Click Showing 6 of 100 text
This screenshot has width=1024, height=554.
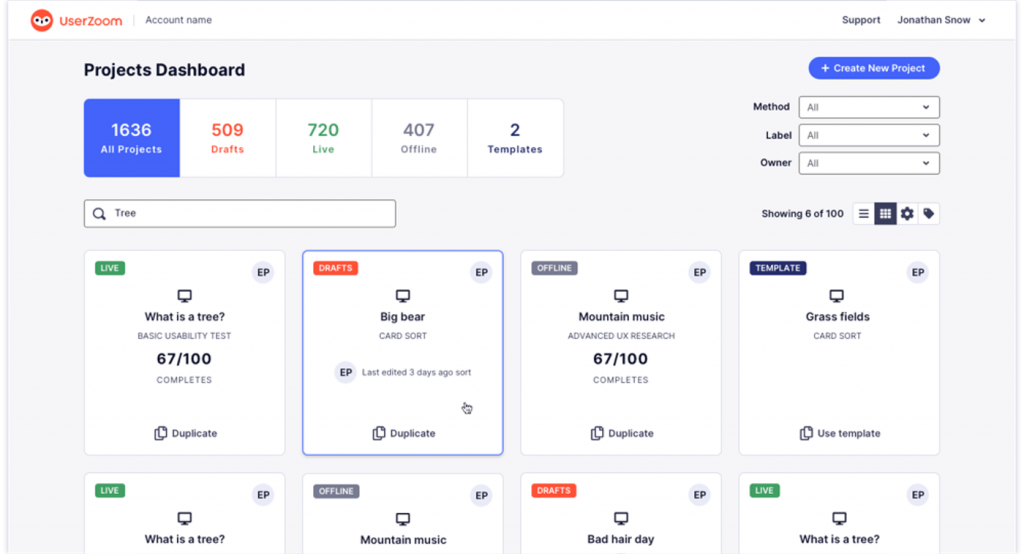click(x=803, y=214)
